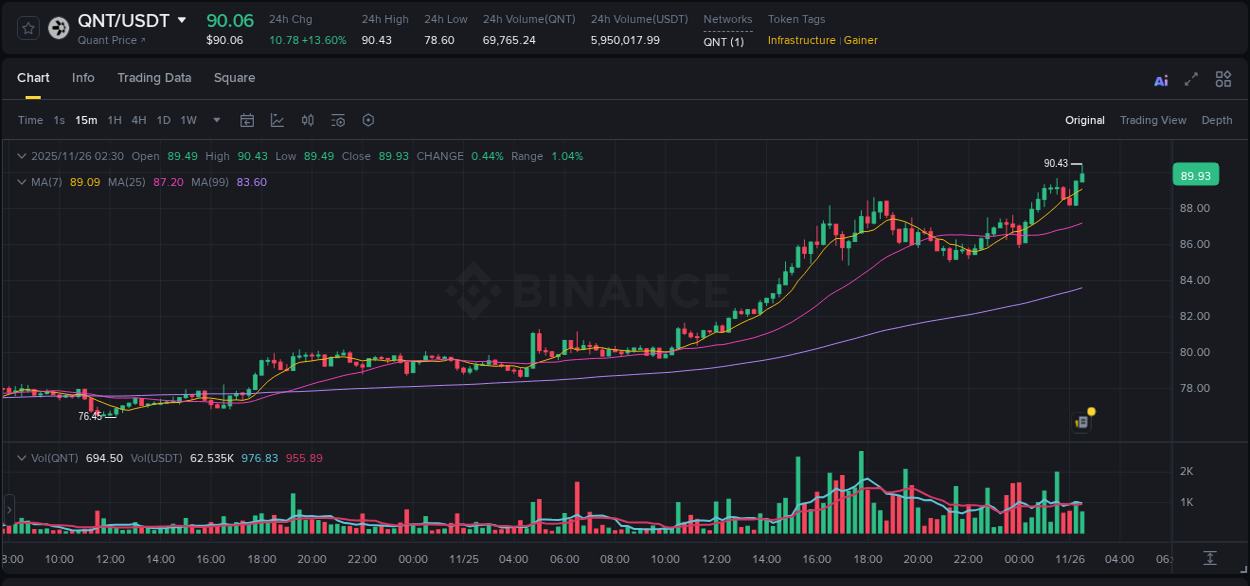Open the news feed icon on the chart
Image resolution: width=1250 pixels, height=586 pixels.
1082,421
